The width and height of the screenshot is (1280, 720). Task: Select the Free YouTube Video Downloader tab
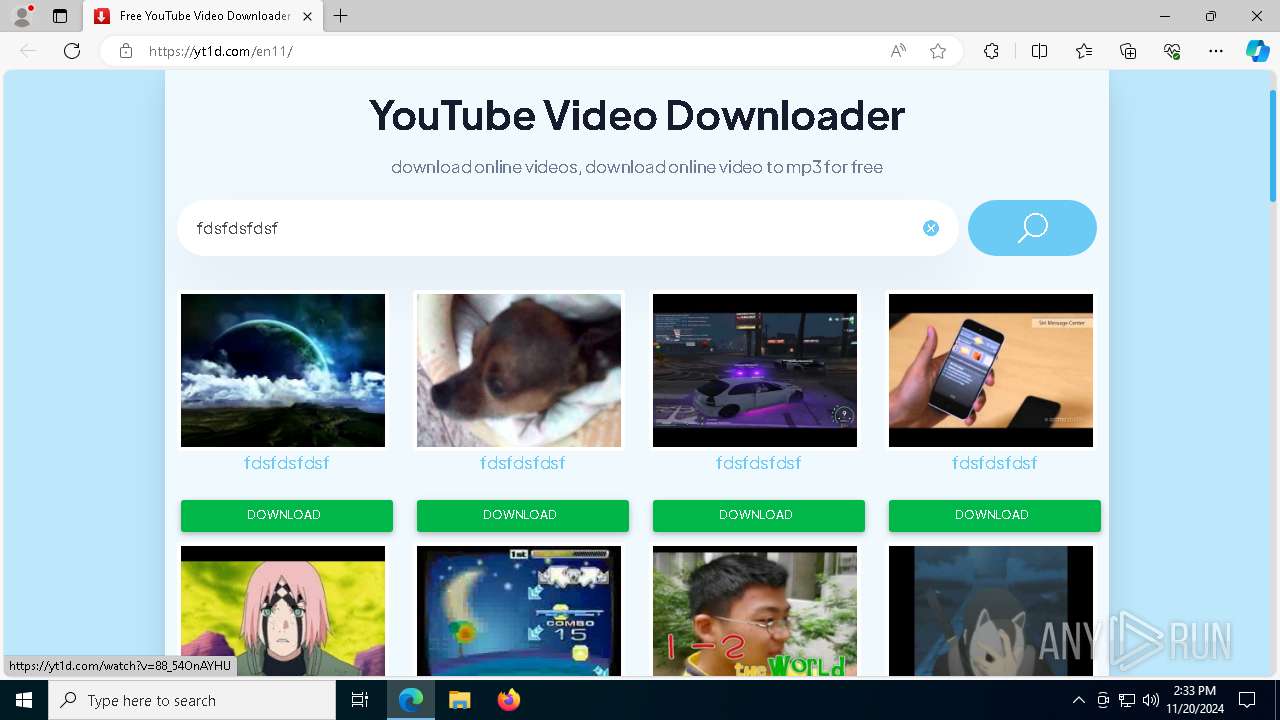coord(203,16)
